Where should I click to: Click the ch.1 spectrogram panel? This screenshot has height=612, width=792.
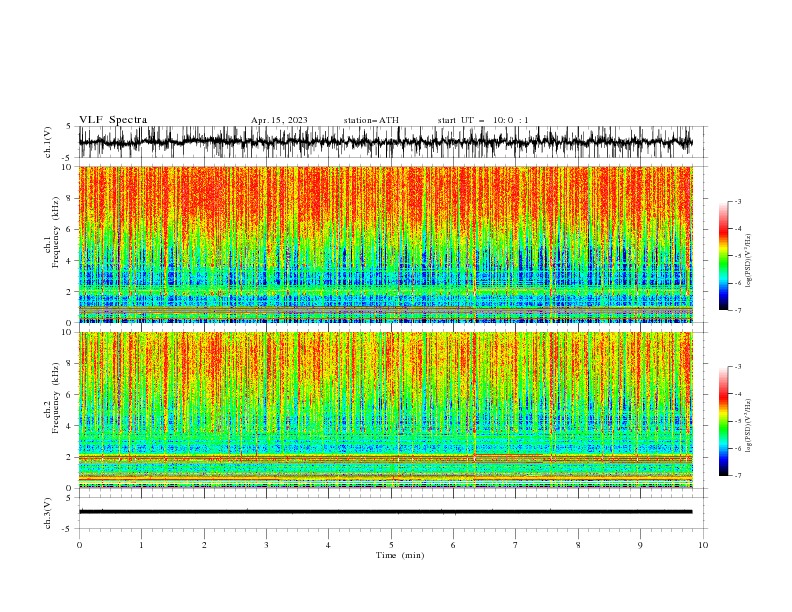click(x=385, y=244)
